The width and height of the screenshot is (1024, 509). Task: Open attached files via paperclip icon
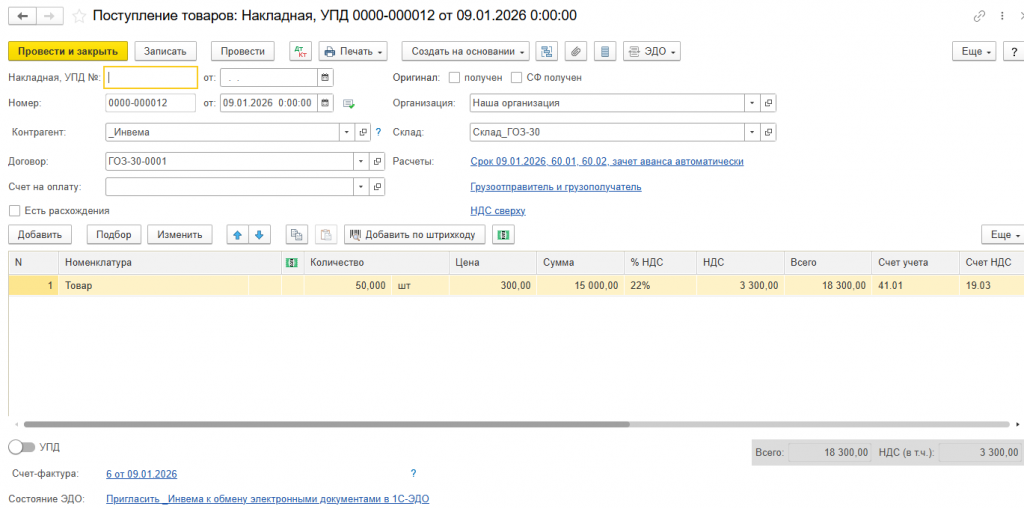(576, 51)
